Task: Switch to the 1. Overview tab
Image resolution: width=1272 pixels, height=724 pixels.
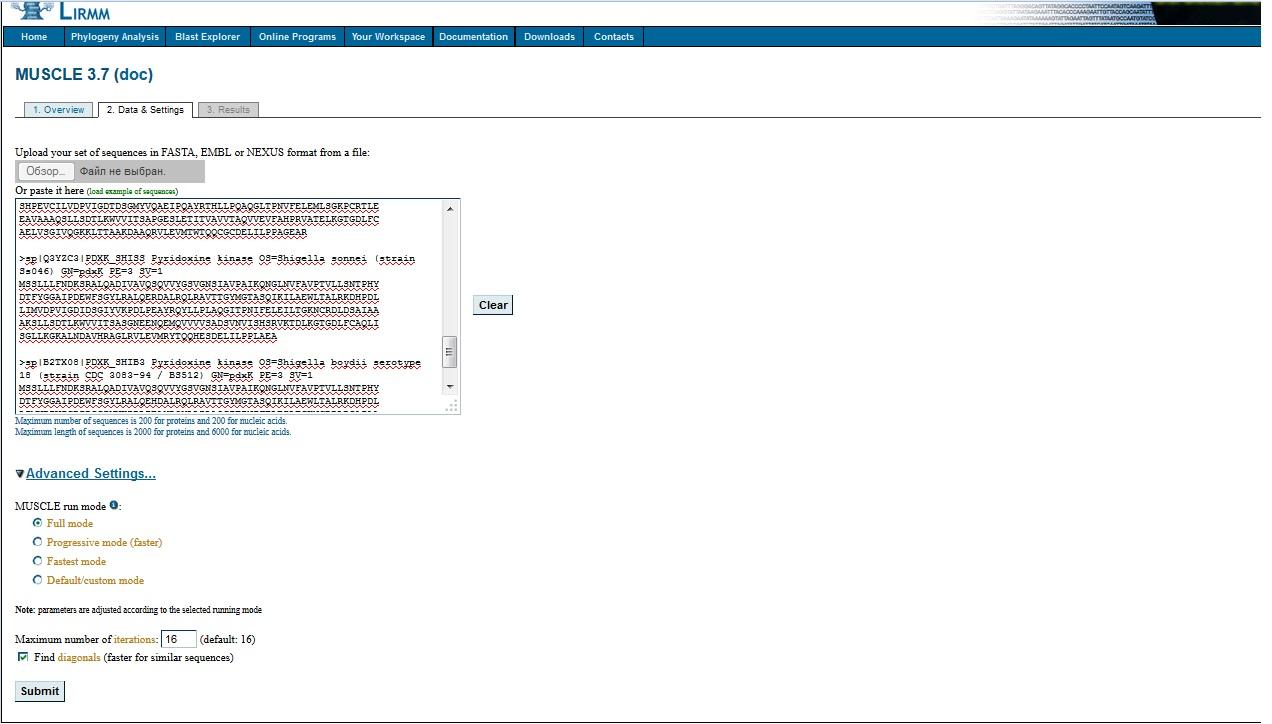Action: point(59,110)
